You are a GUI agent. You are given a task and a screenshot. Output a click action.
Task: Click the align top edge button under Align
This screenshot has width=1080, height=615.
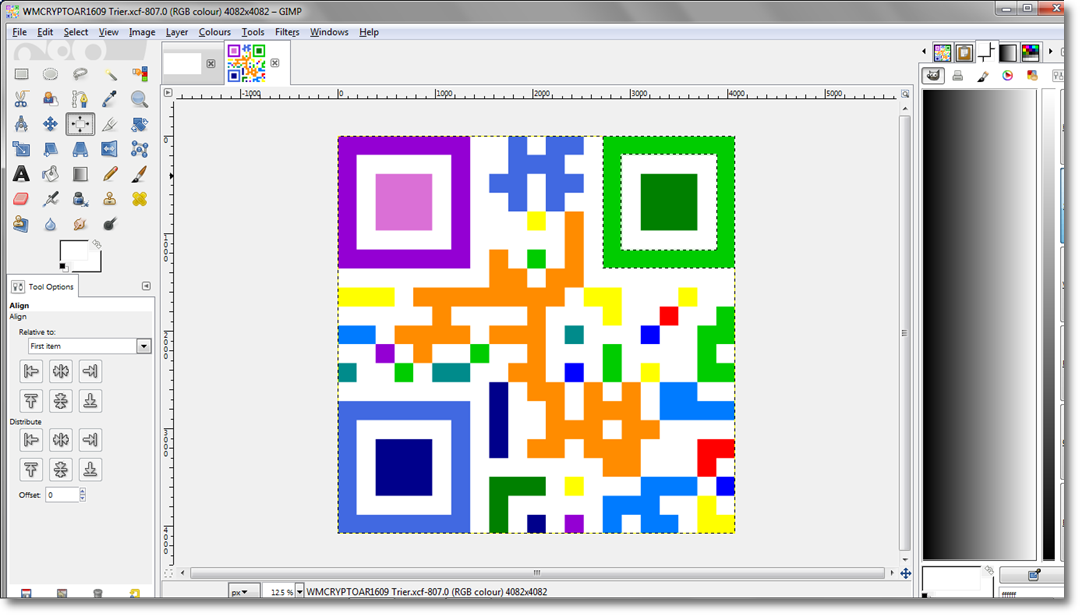click(31, 401)
